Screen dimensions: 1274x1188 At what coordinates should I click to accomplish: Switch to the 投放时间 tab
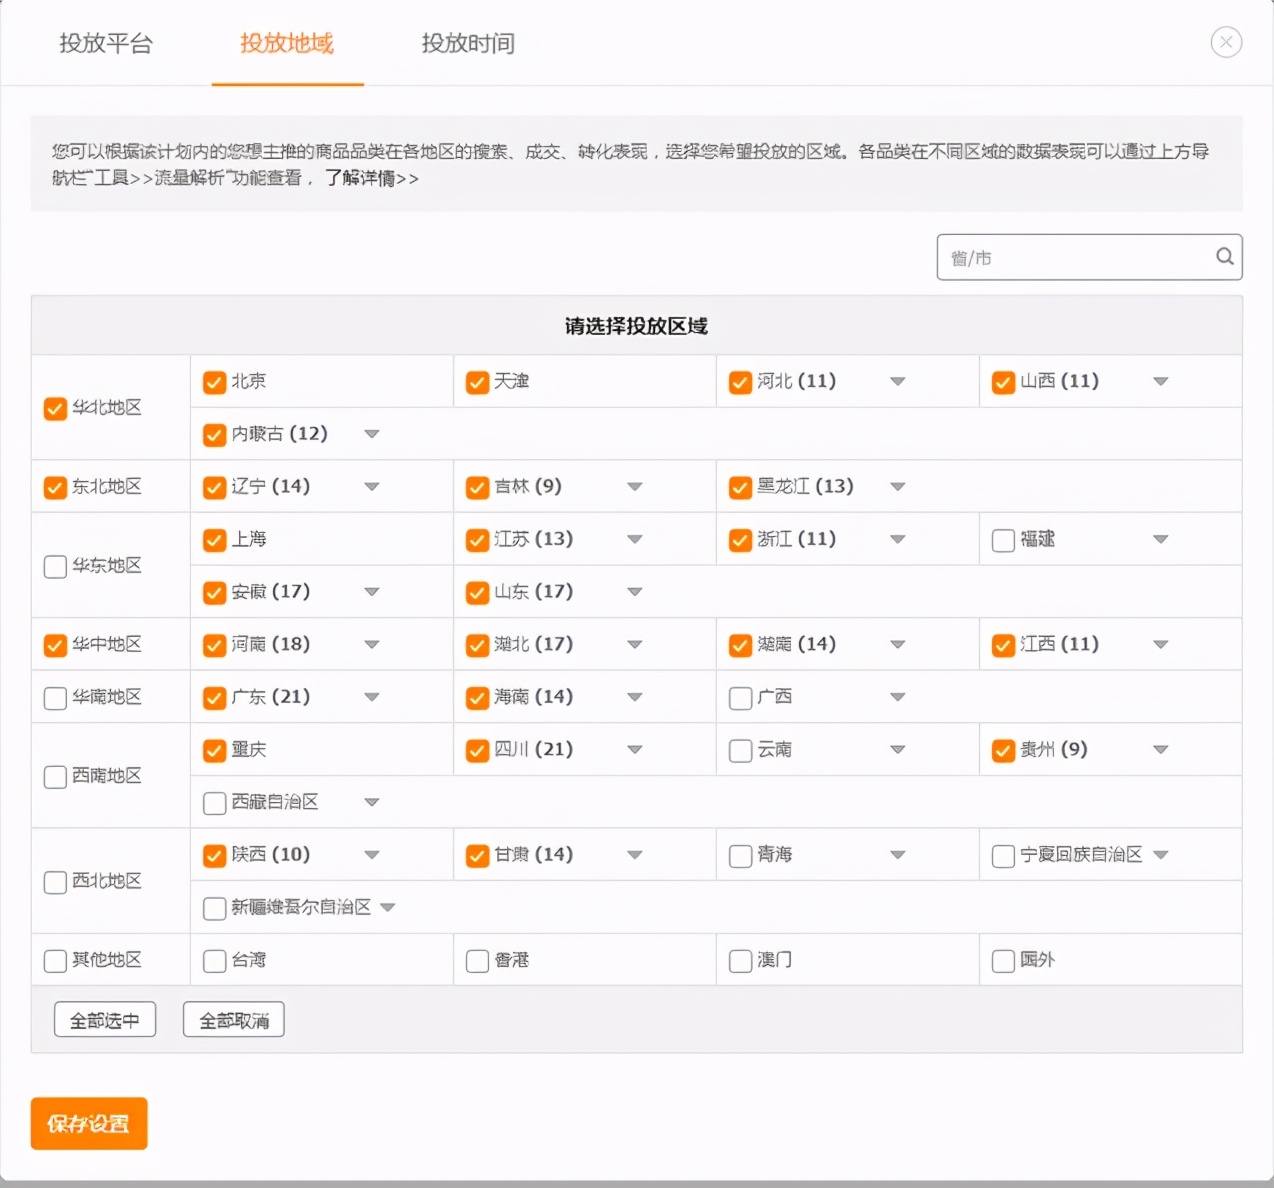click(466, 44)
